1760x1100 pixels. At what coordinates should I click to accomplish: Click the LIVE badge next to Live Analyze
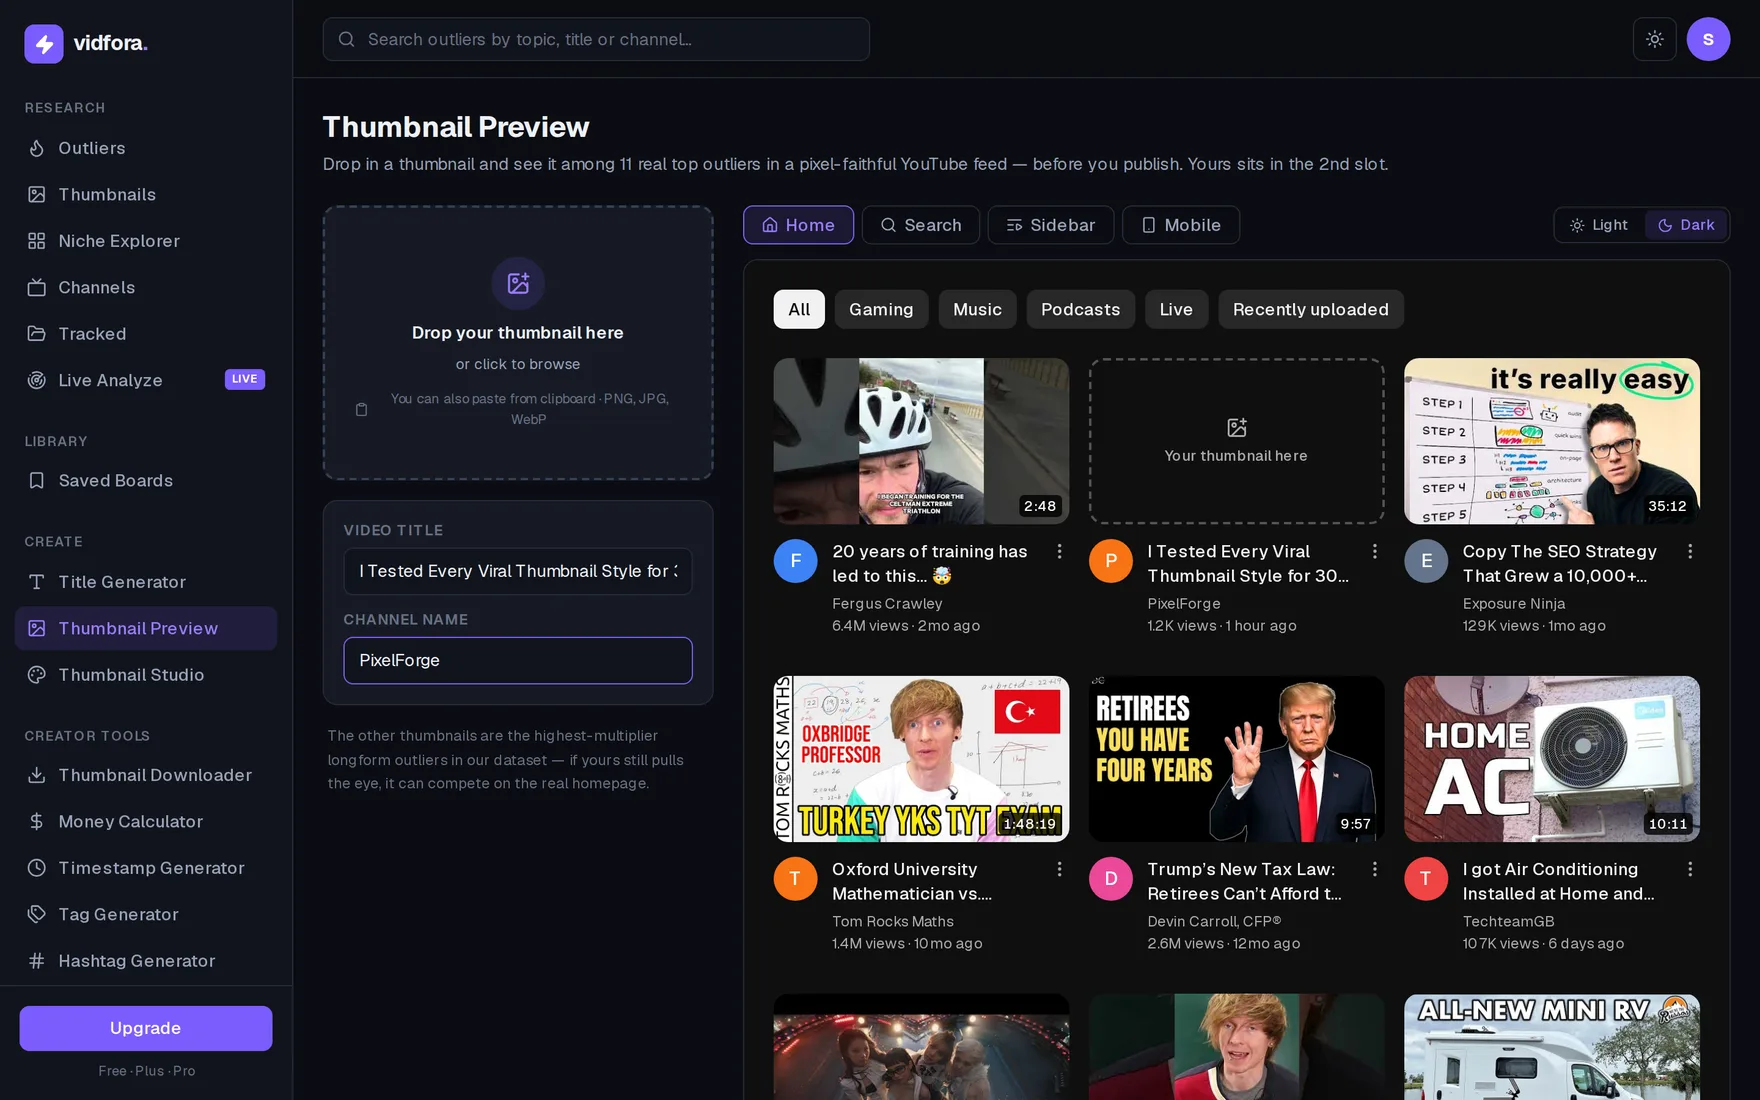[x=245, y=379]
